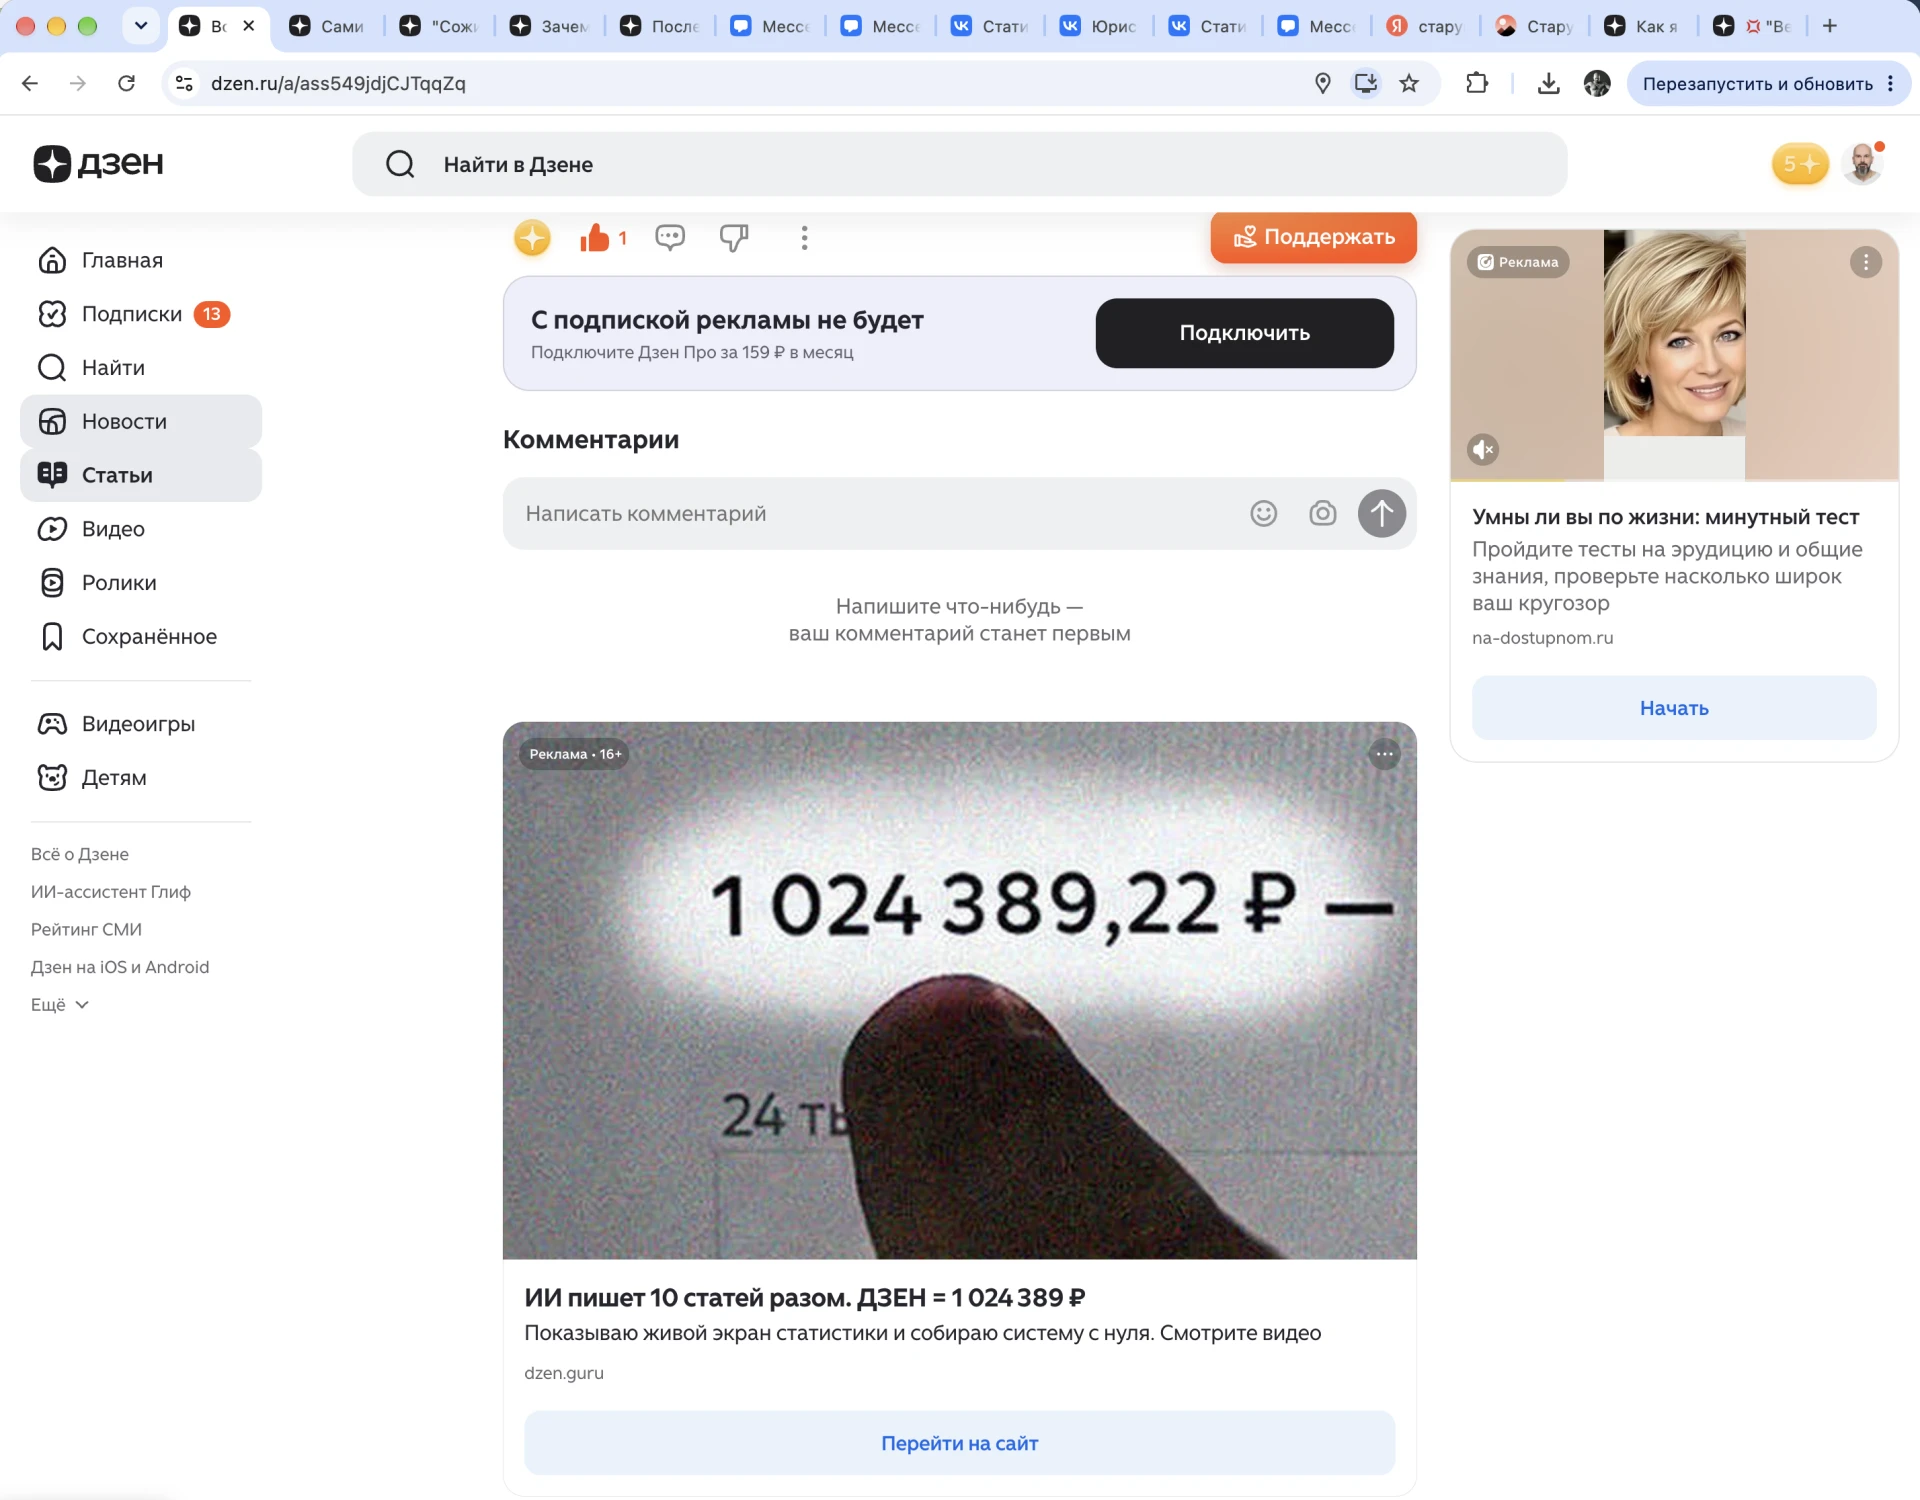This screenshot has width=1920, height=1500.
Task: Click the Найти в Дзене search field
Action: [x=959, y=164]
